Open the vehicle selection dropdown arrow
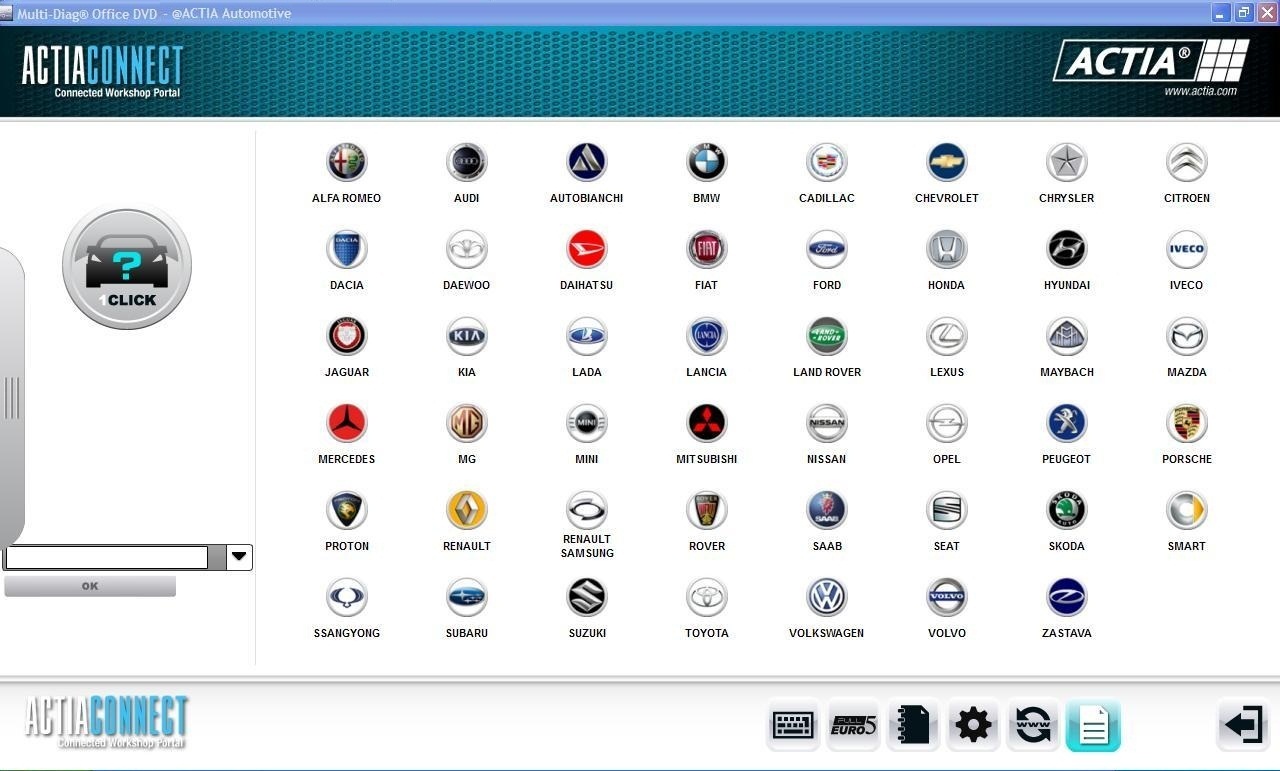The width and height of the screenshot is (1280, 771). coord(239,557)
